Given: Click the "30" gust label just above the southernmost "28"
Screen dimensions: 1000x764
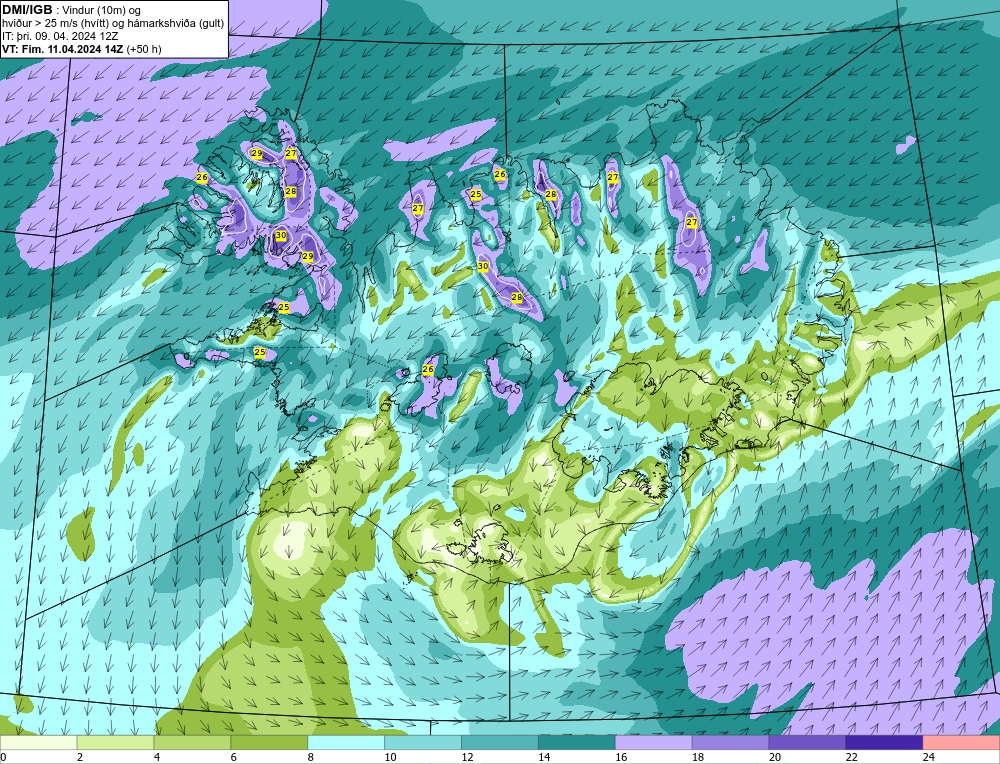Looking at the screenshot, I should coord(483,266).
